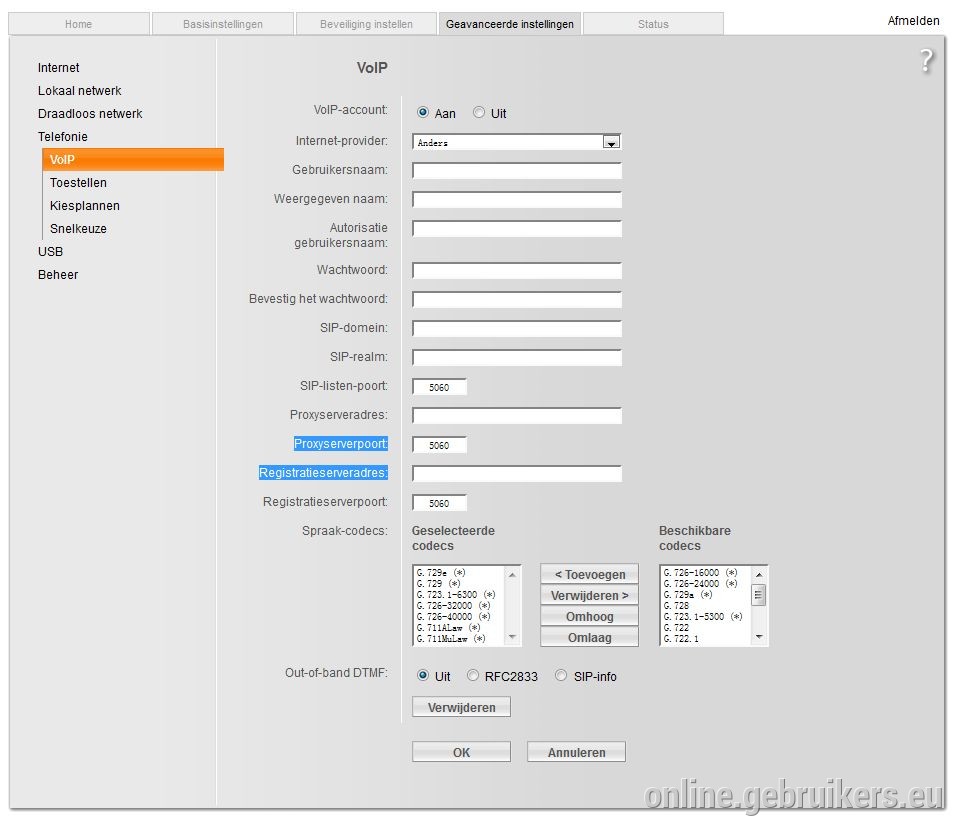Open Snelkeuze under Telefonie
The width and height of the screenshot is (954, 818).
coord(78,229)
